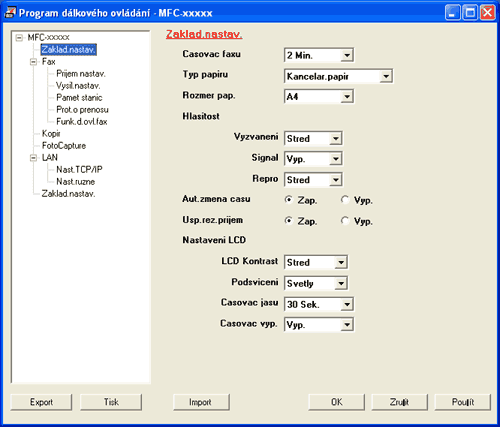Select Kopir in the tree
Screen dimensions: 500x427
(51, 134)
